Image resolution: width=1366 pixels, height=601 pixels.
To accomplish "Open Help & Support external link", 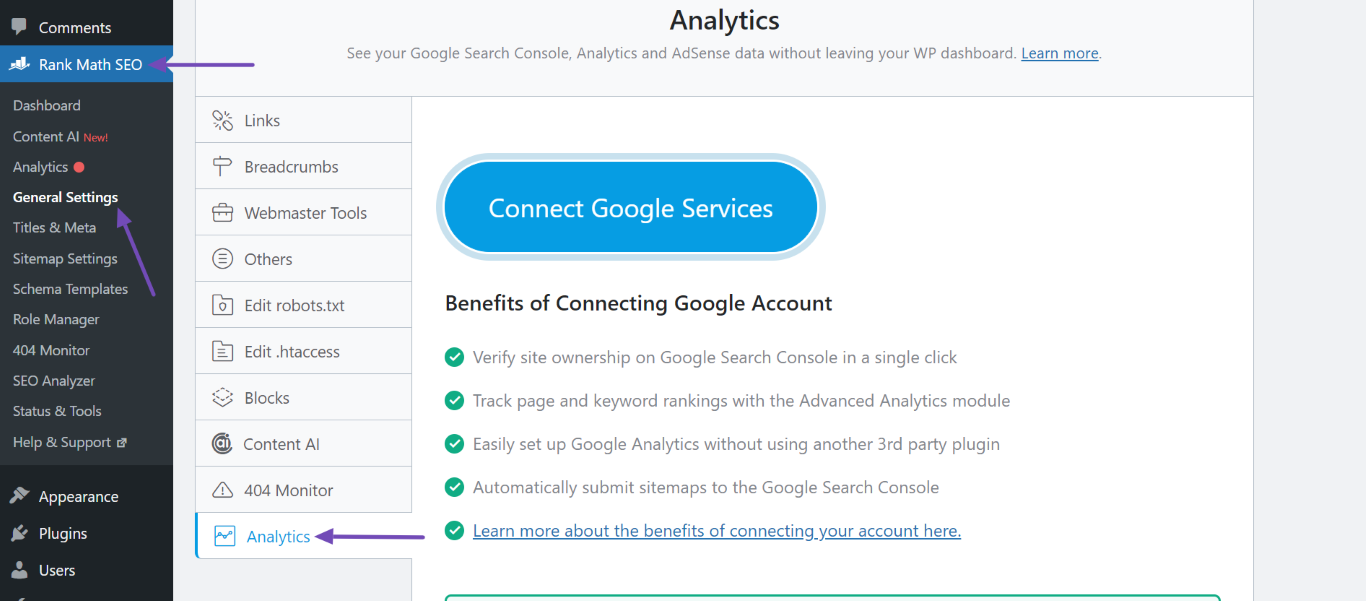I will point(64,441).
